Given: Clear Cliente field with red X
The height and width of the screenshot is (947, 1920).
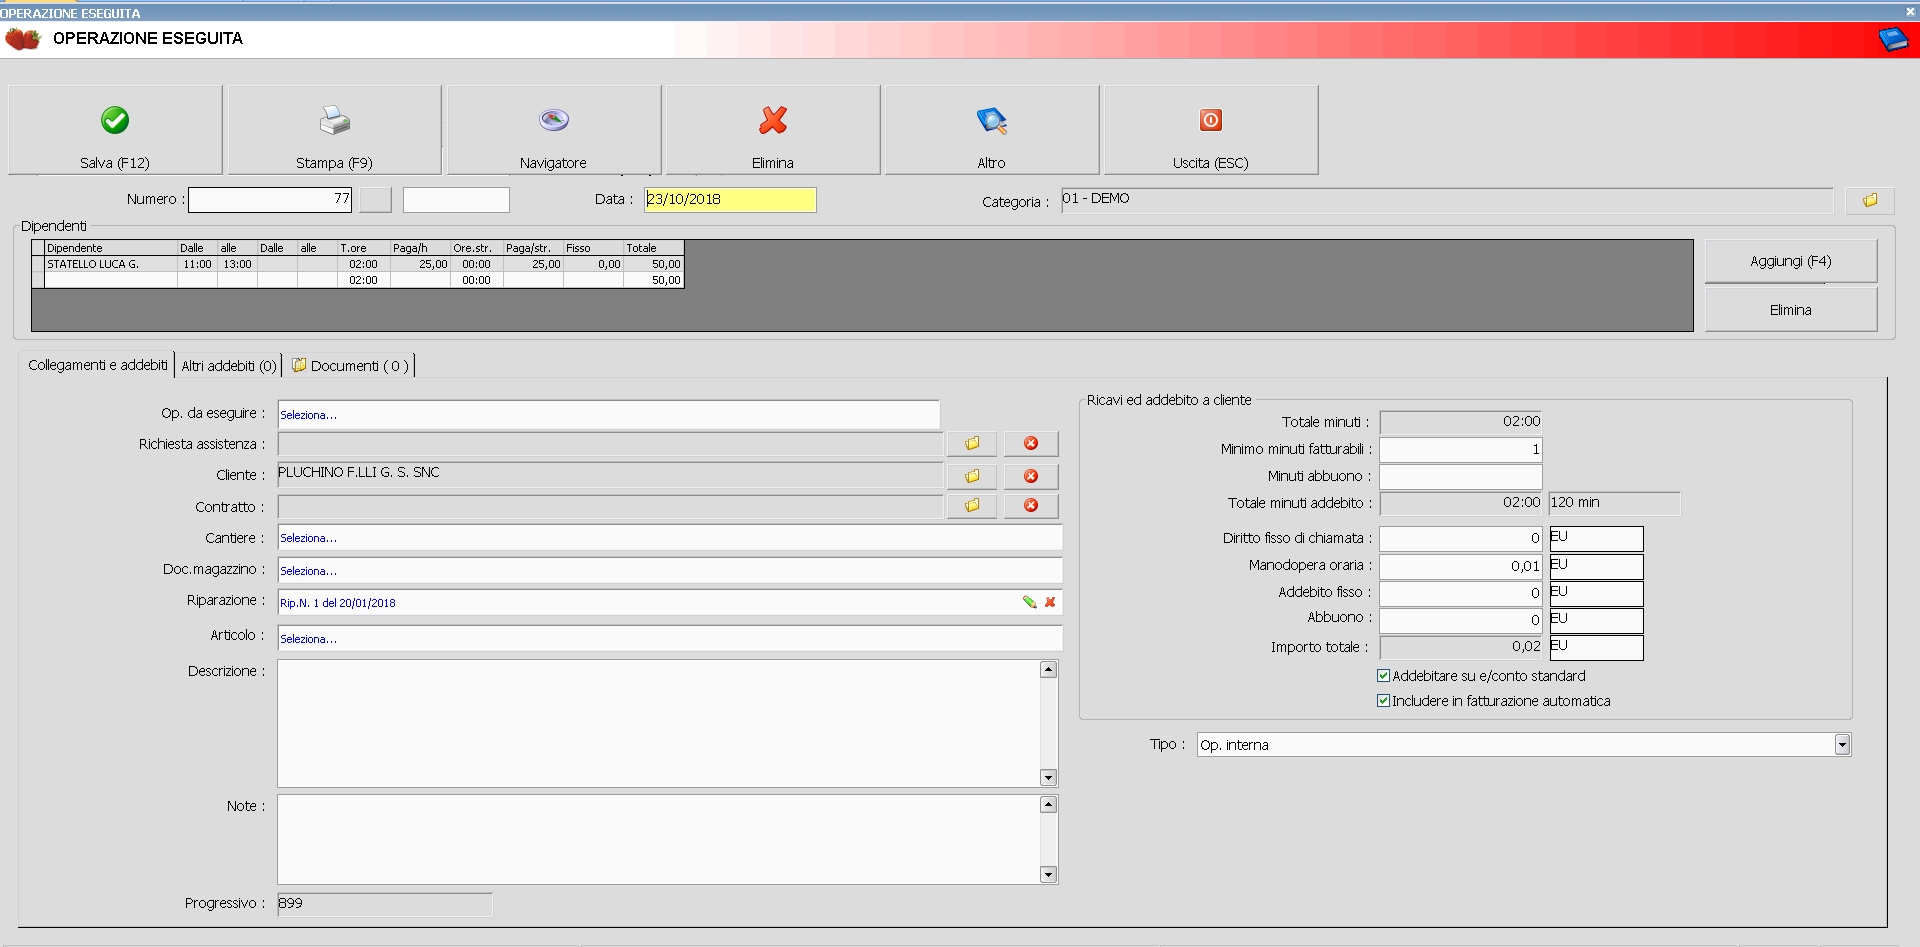Looking at the screenshot, I should point(1031,476).
